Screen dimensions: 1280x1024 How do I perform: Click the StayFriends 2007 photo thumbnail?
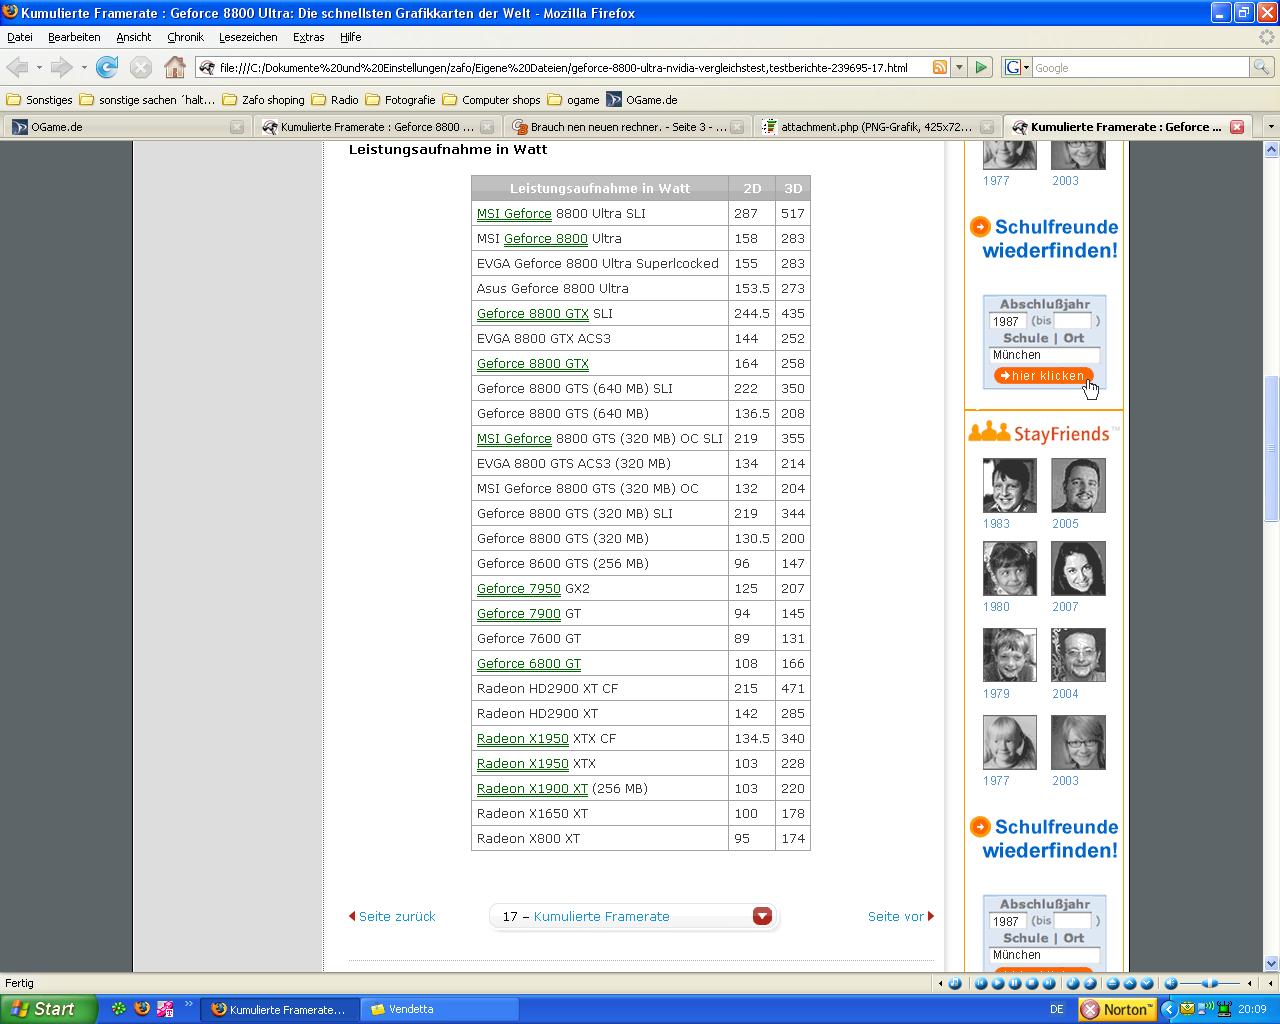point(1078,568)
